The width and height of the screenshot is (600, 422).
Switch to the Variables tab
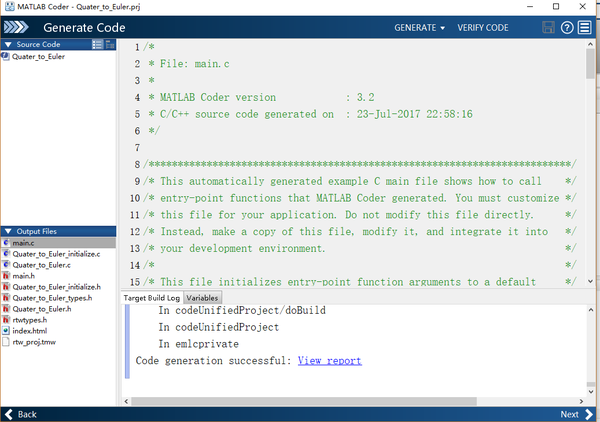click(x=202, y=298)
